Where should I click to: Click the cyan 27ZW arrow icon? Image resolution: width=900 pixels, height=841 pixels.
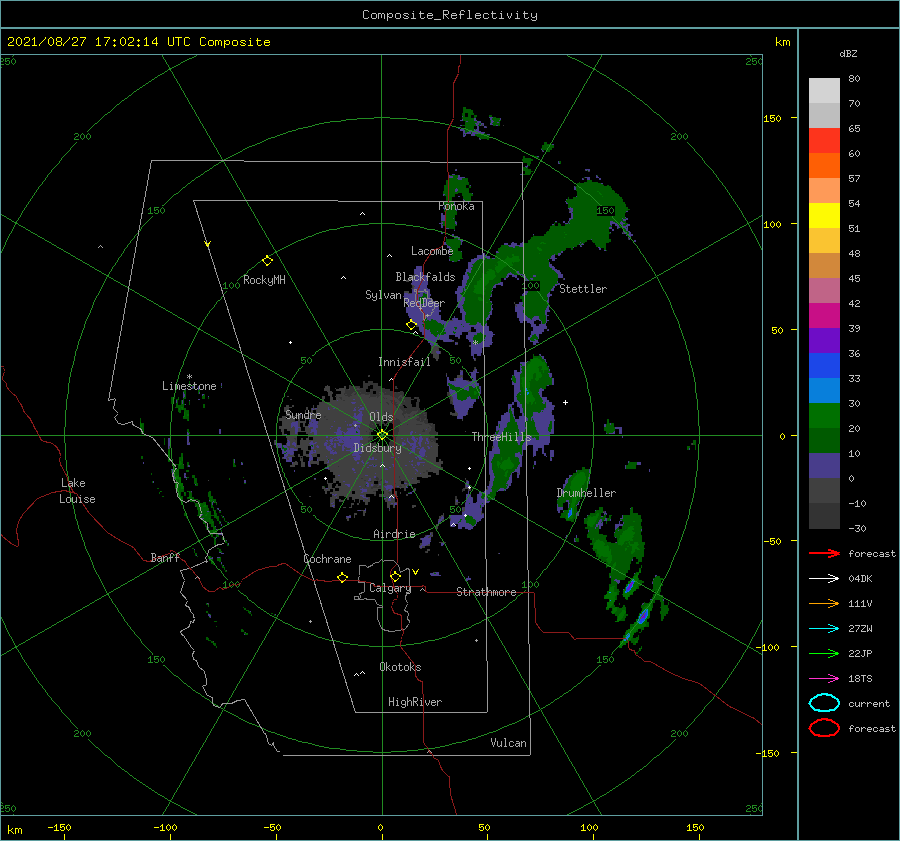[824, 629]
